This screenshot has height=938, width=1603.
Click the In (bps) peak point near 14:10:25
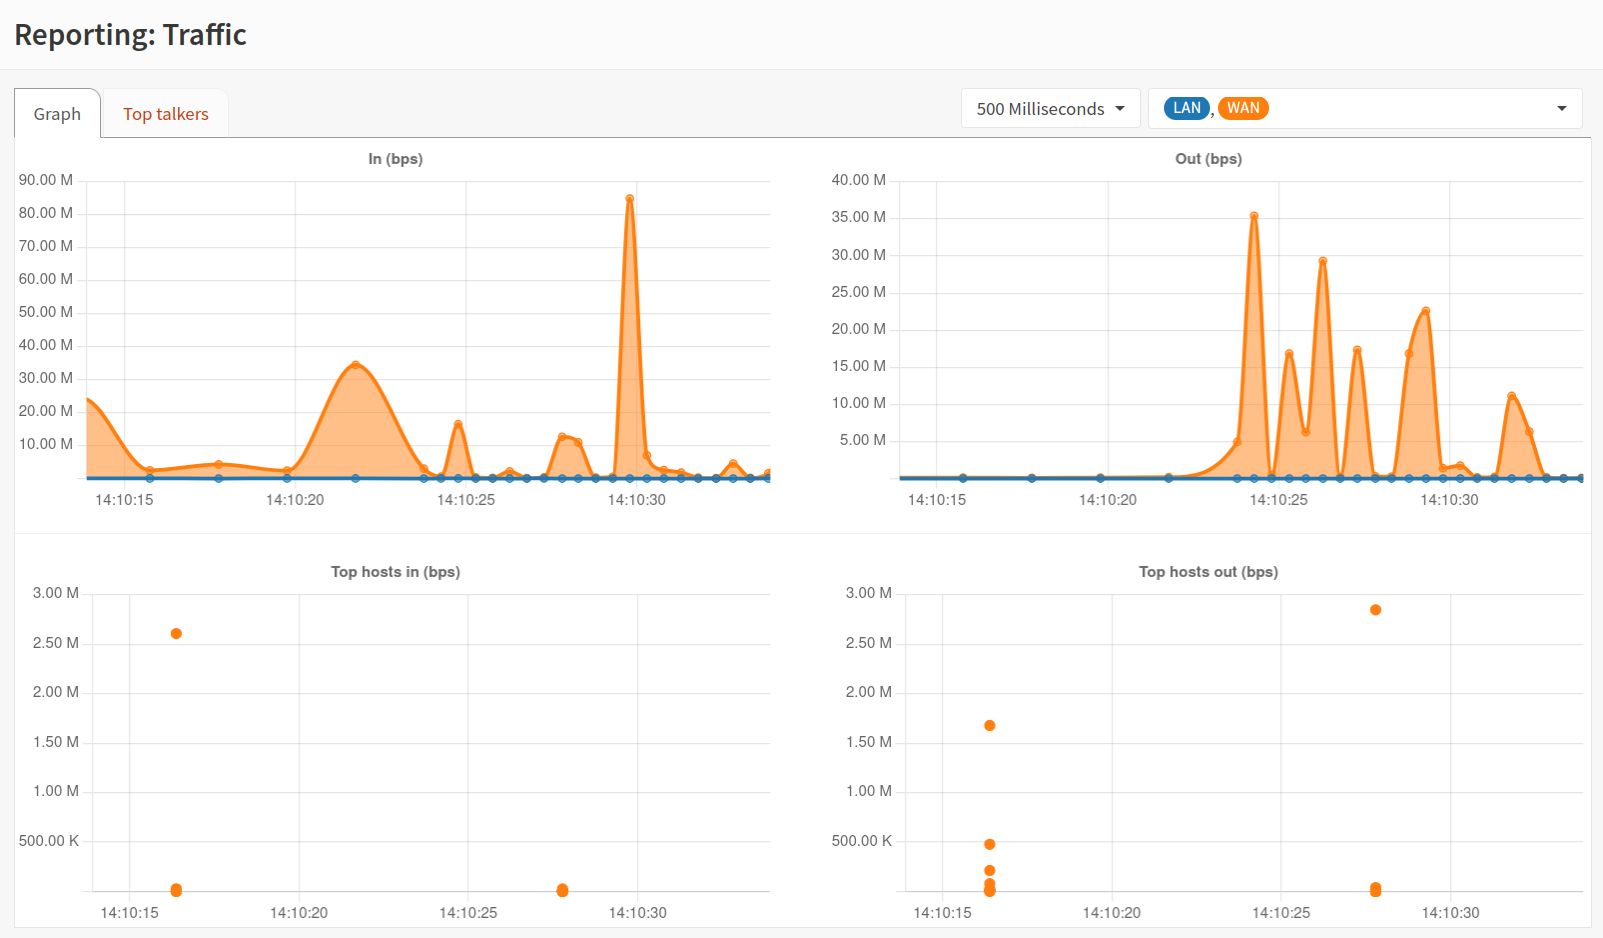[x=458, y=424]
